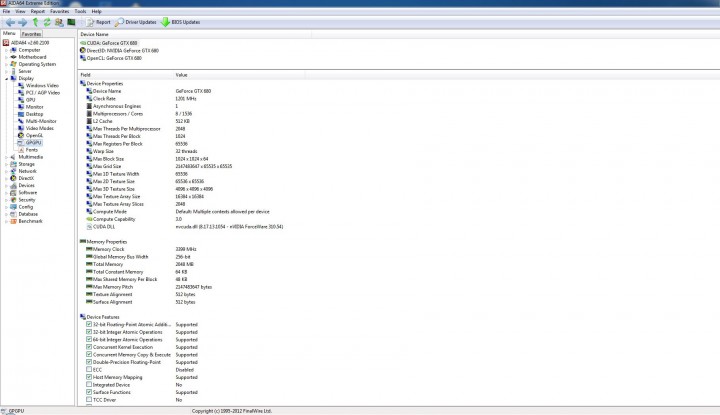Expand the Operating System tree node
This screenshot has width=720, height=415.
coord(6,64)
